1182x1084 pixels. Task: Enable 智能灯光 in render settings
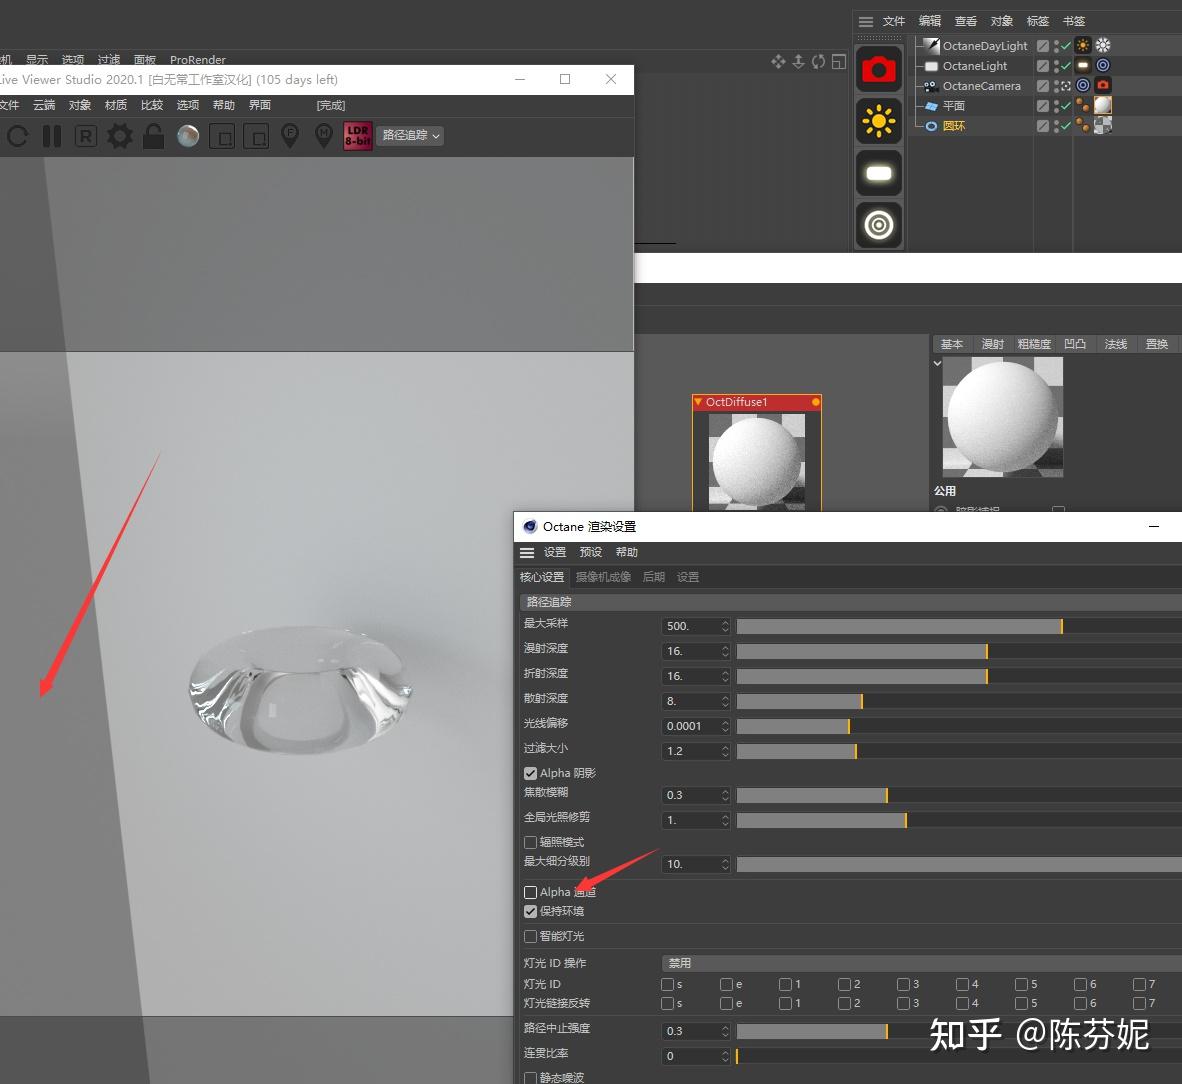click(530, 936)
